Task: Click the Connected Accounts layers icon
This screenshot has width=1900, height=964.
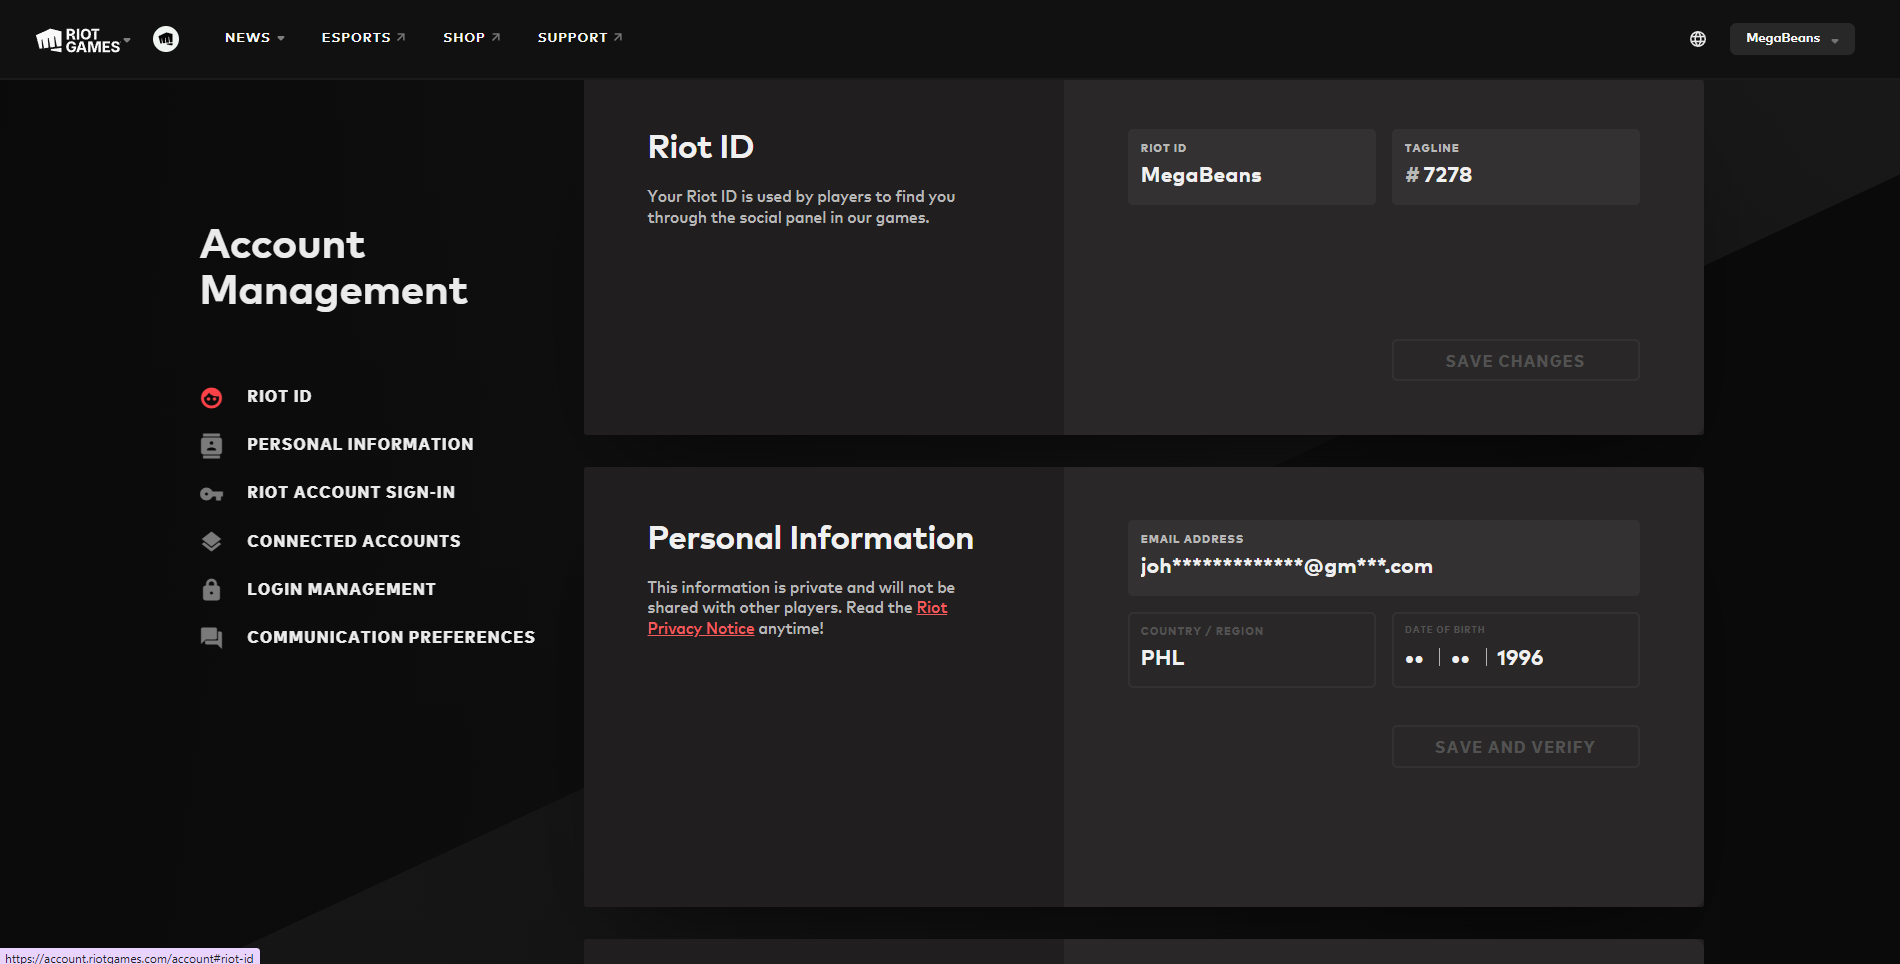Action: 211,541
